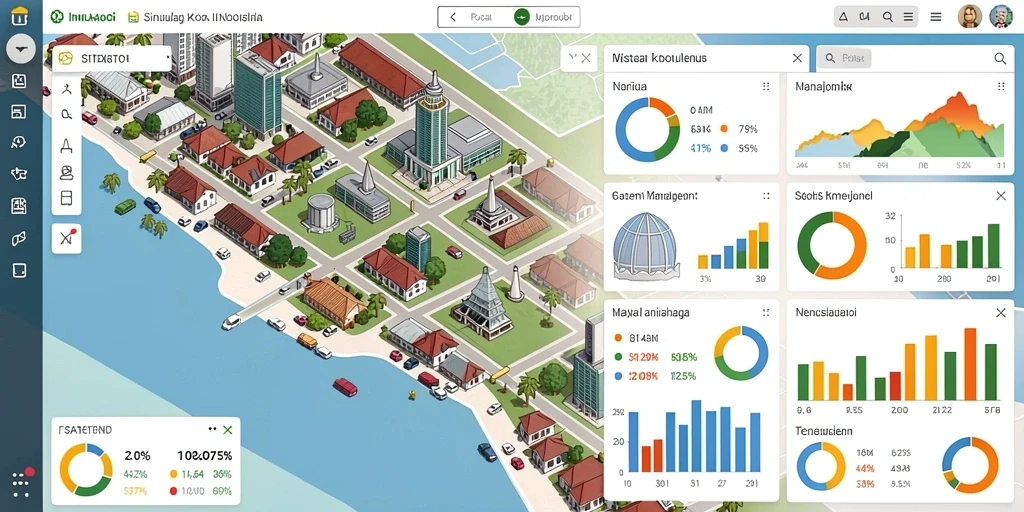Click the 125% value in Mayal aniahaga
1024x512 pixels.
(x=683, y=376)
